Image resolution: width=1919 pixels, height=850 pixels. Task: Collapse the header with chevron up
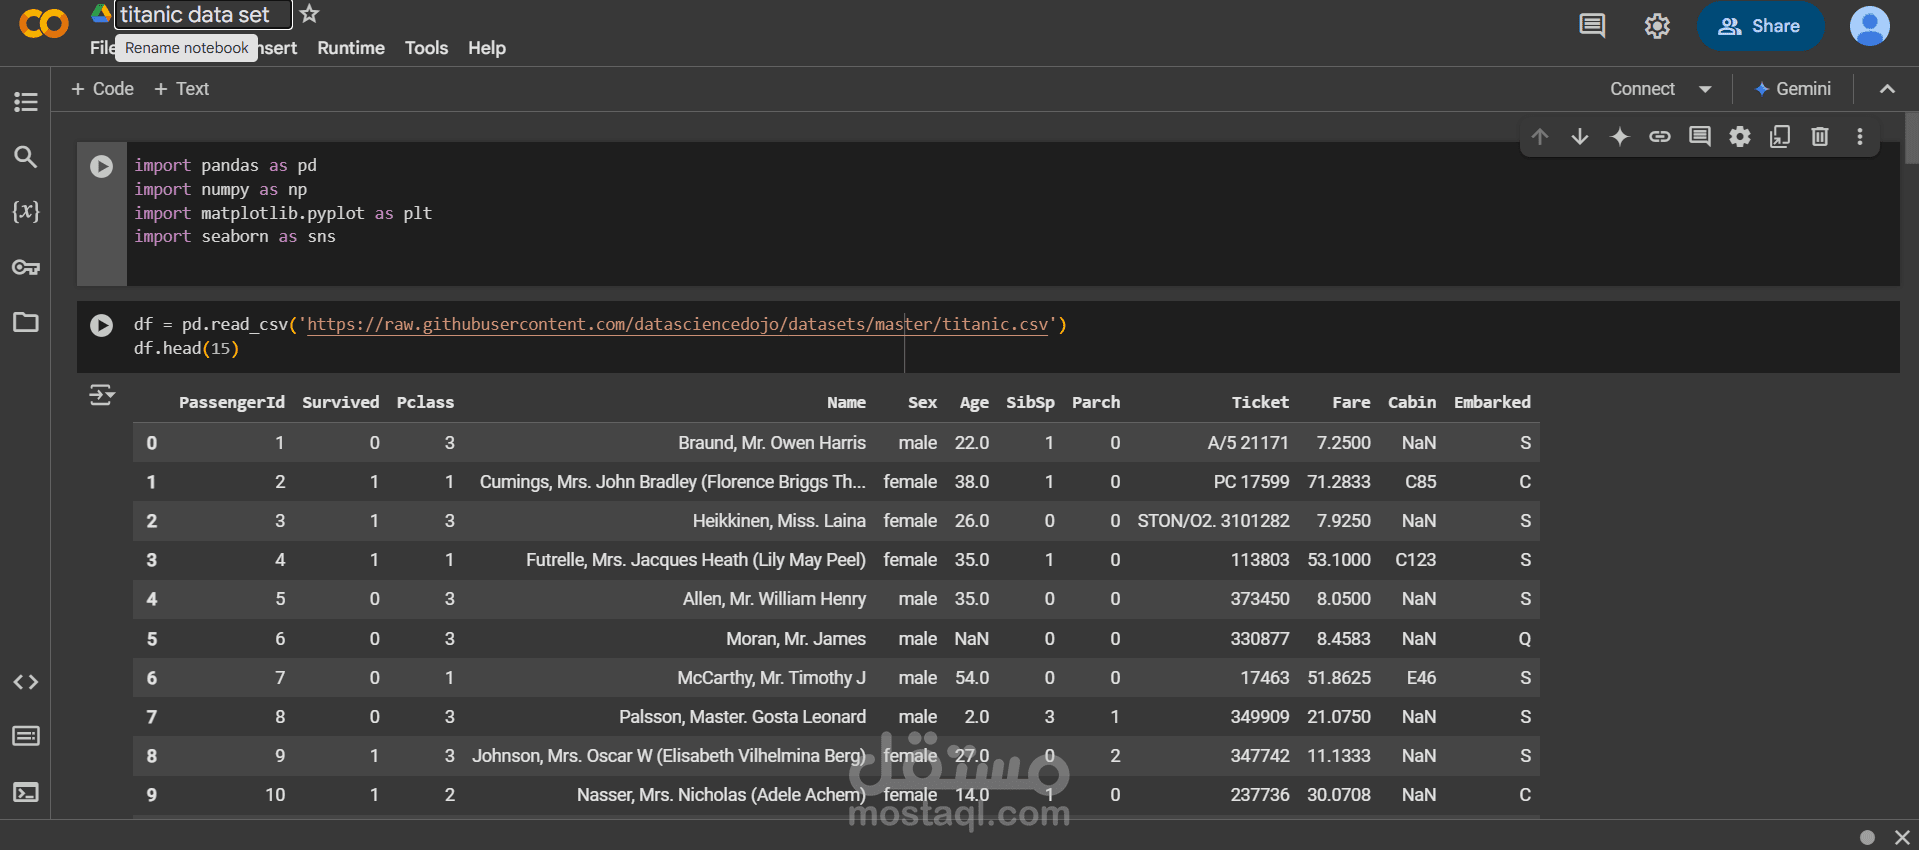[1887, 89]
